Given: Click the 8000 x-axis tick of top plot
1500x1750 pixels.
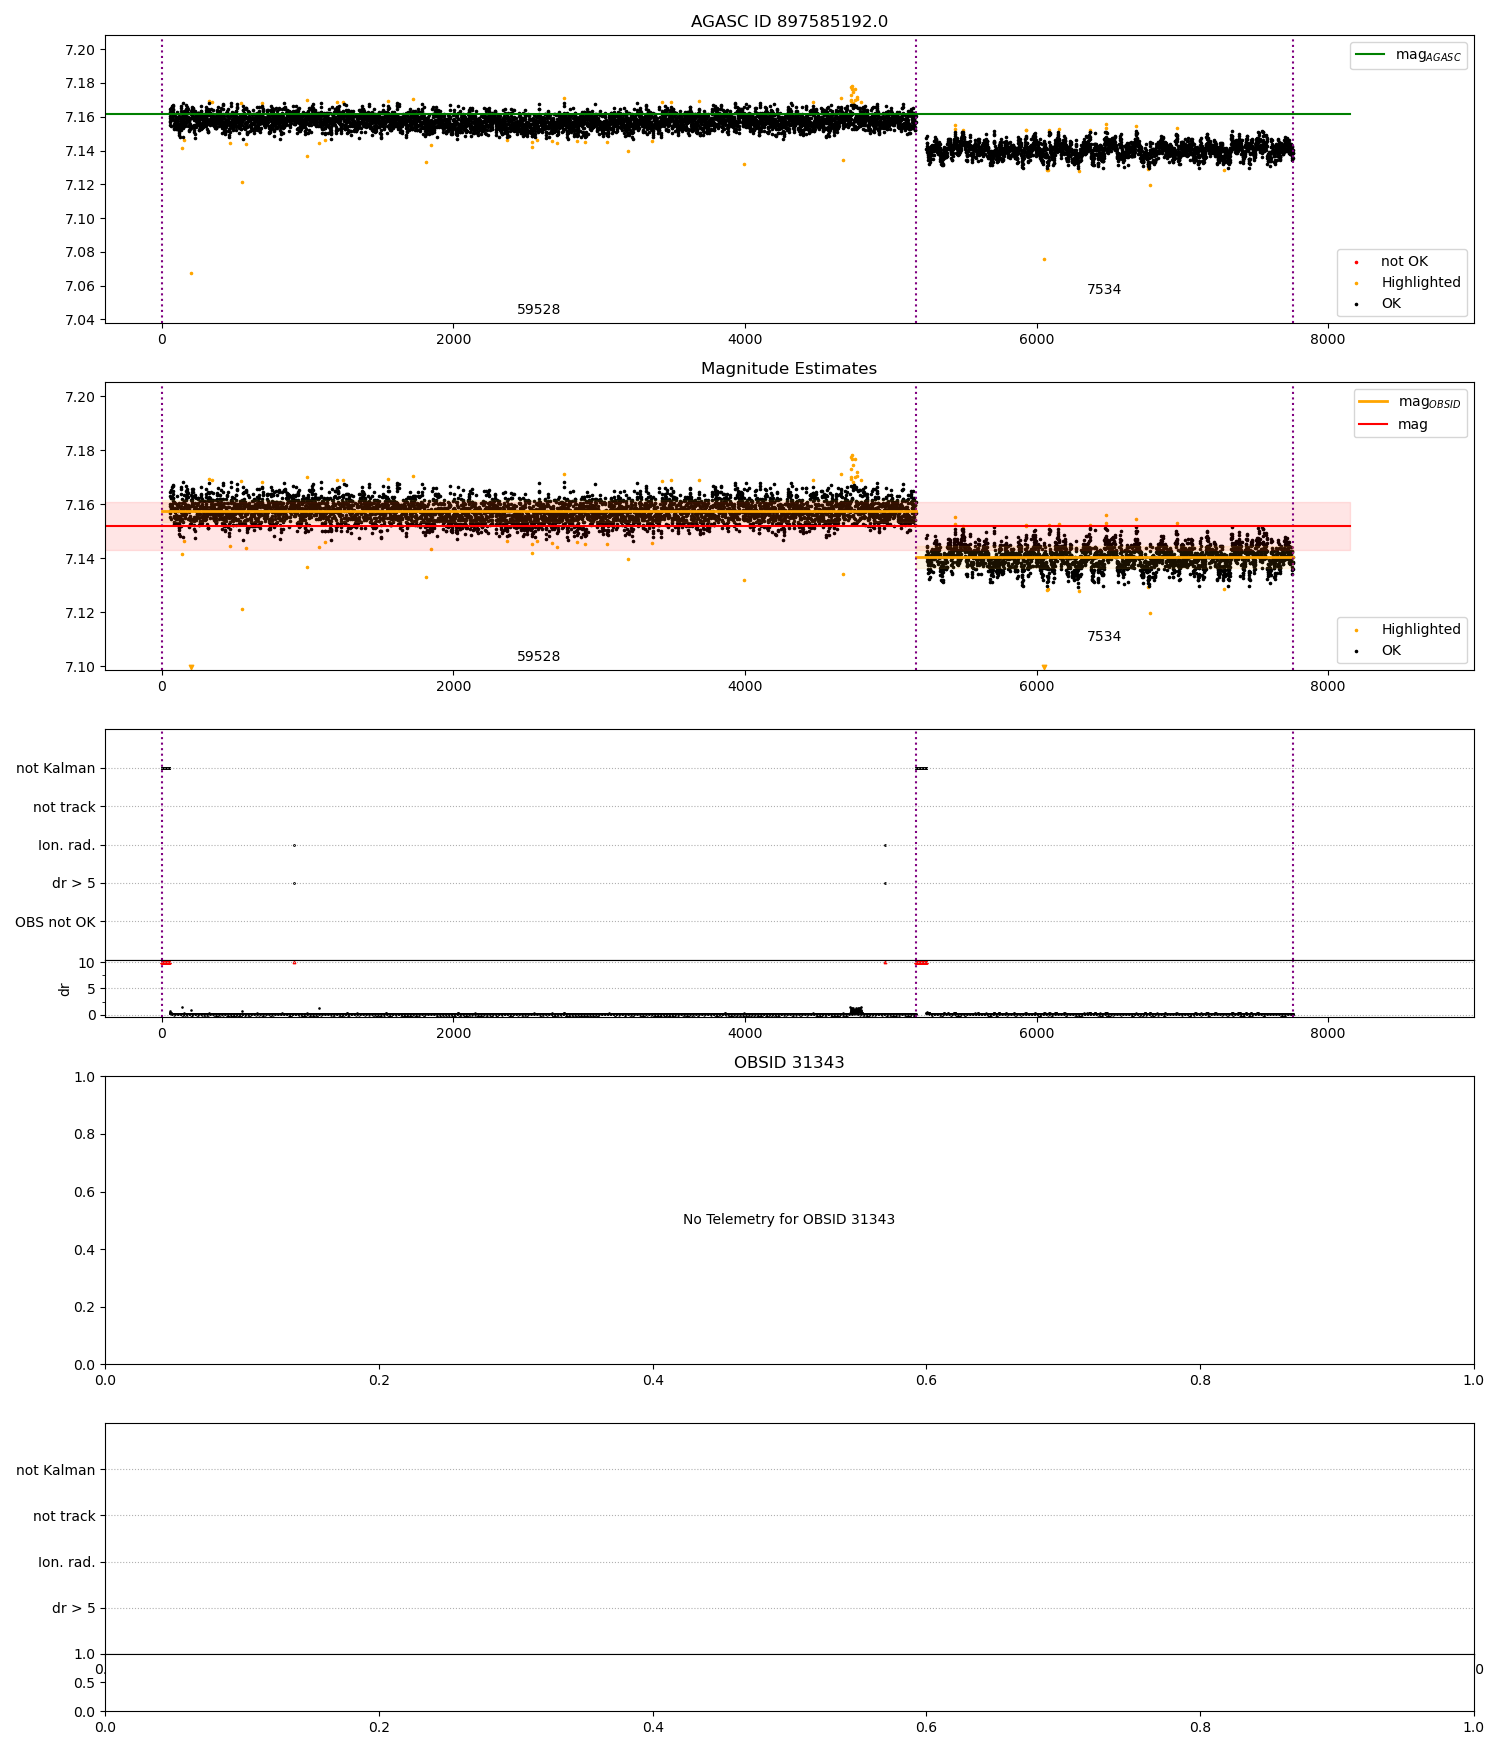Looking at the screenshot, I should [1328, 339].
